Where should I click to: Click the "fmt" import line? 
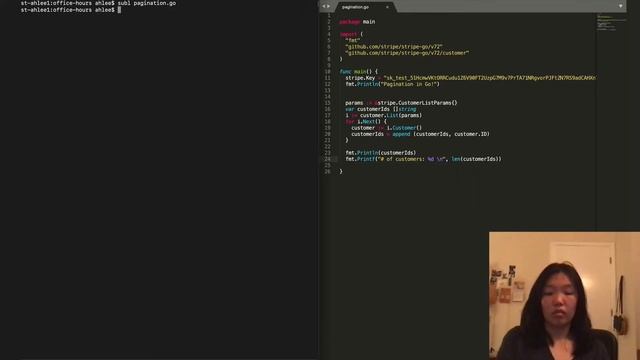(353, 40)
